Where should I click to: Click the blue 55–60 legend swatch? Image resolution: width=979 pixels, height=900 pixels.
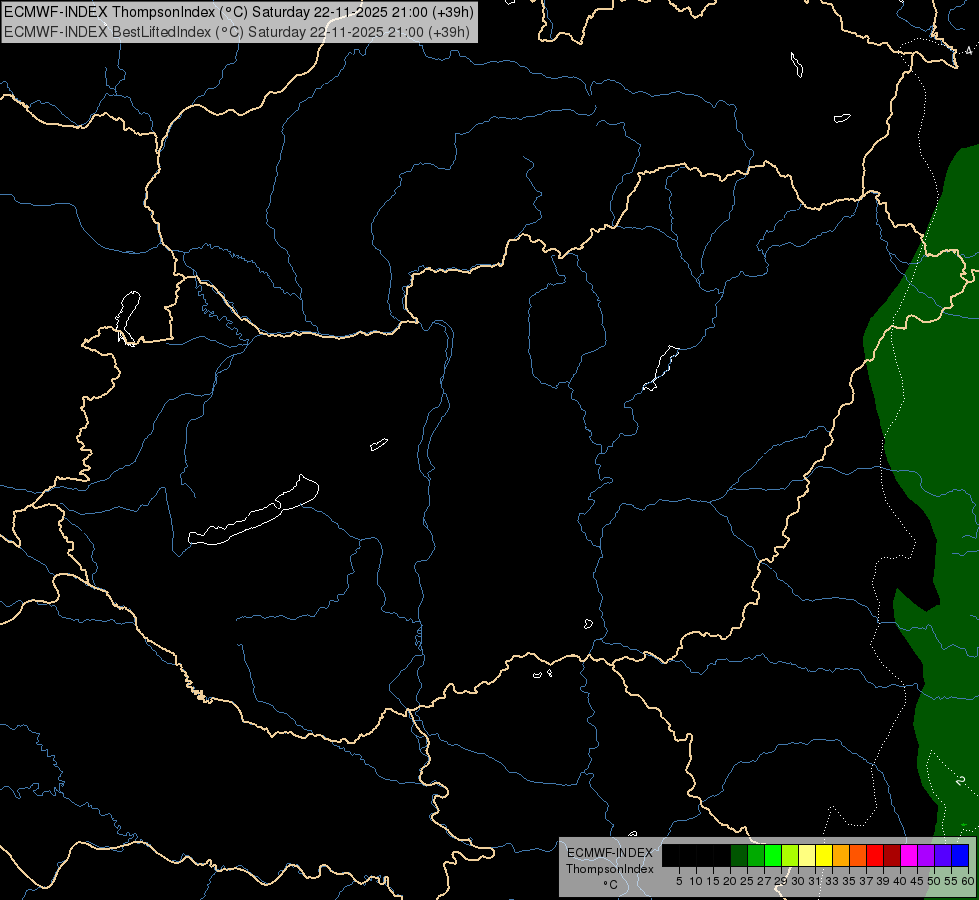point(960,855)
